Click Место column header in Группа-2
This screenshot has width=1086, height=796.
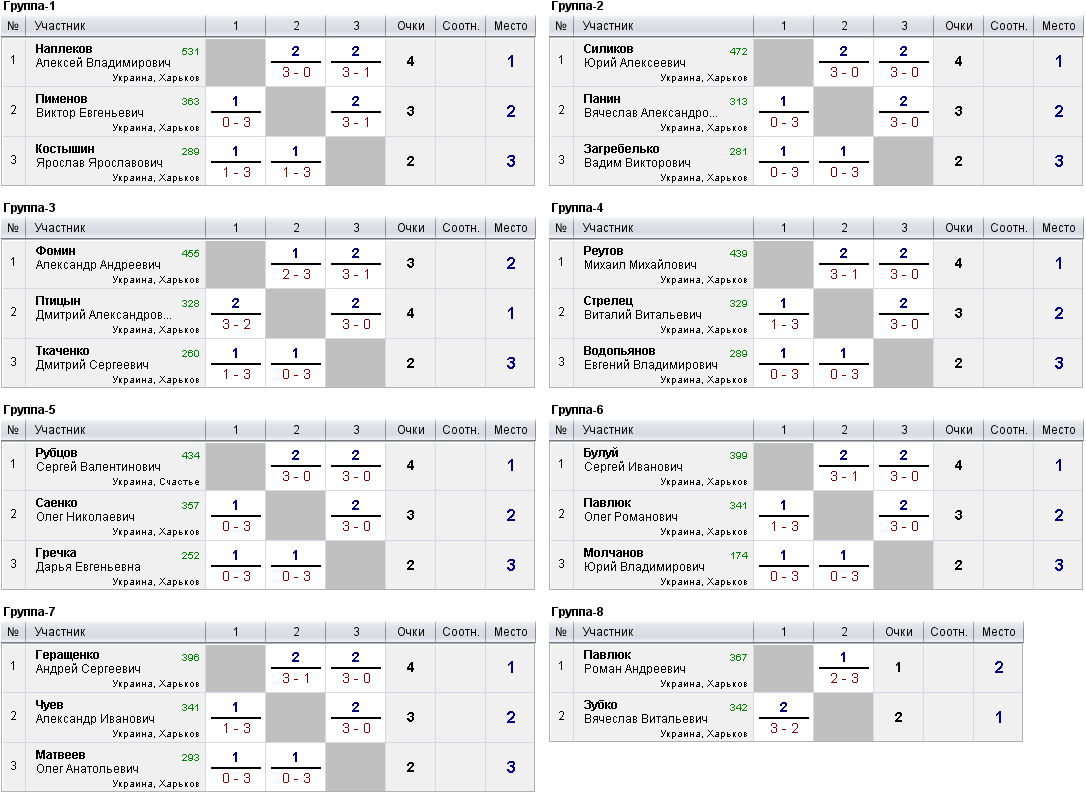pyautogui.click(x=1058, y=26)
